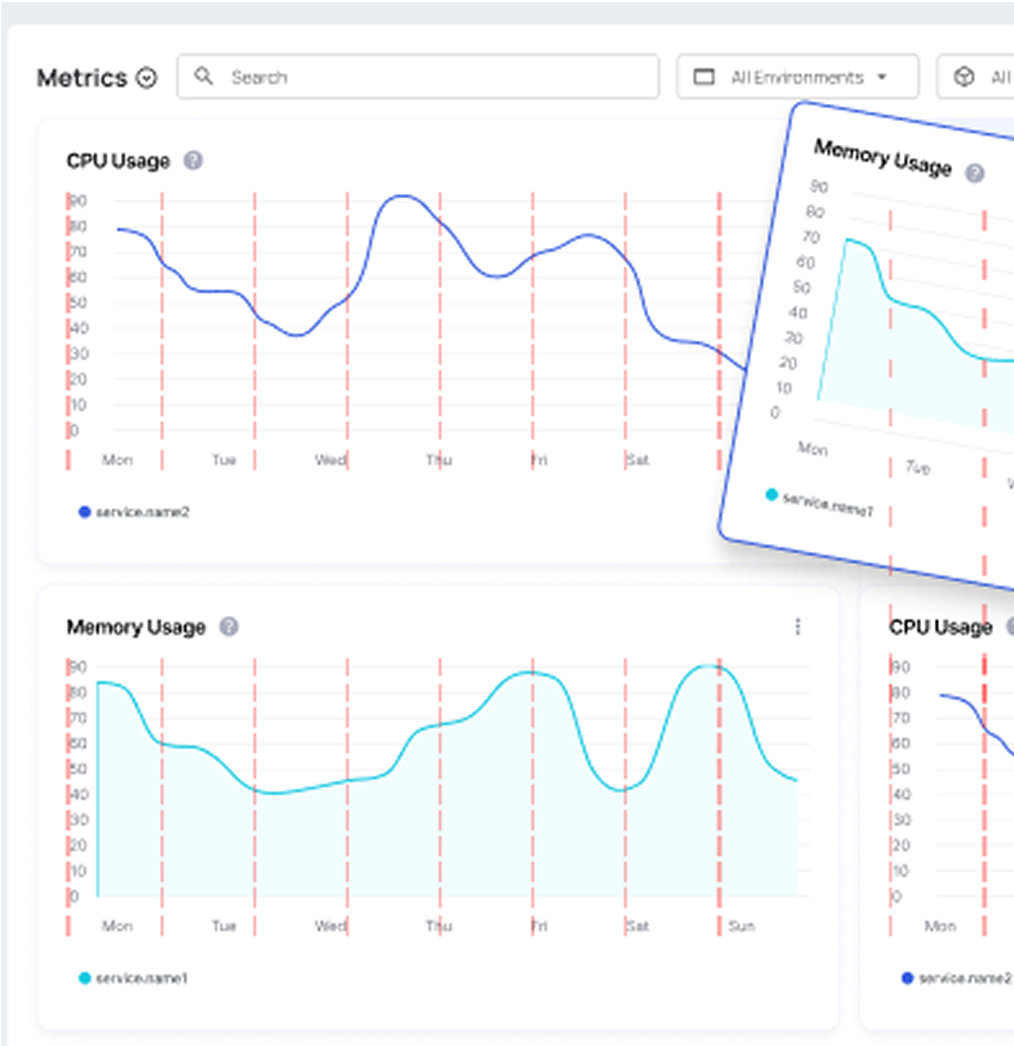Viewport: 1014px width, 1046px height.
Task: Click the help icon next to the top CPU Usage title
Action: point(193,161)
